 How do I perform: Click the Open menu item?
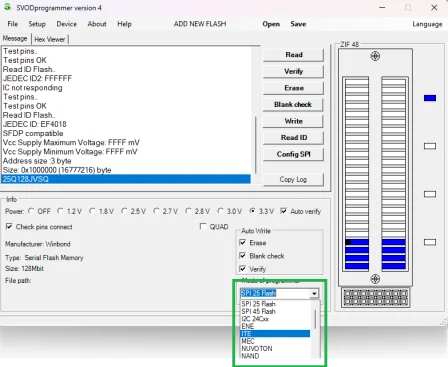coord(271,24)
